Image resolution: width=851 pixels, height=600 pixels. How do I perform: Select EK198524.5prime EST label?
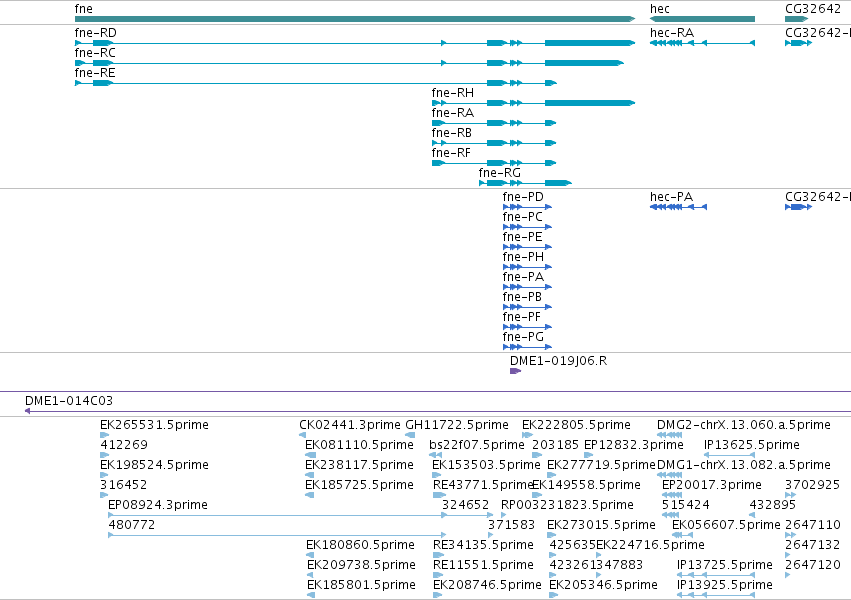click(x=154, y=465)
